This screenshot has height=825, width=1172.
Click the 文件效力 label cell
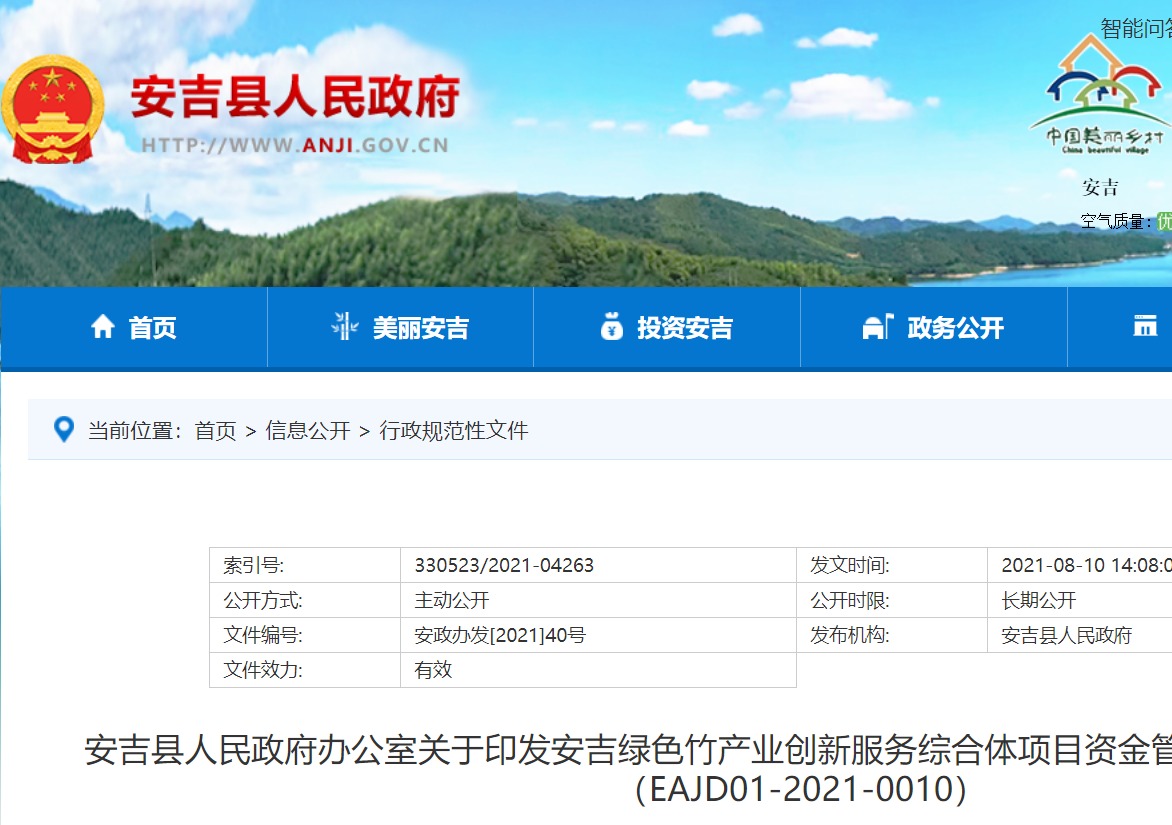[x=305, y=670]
